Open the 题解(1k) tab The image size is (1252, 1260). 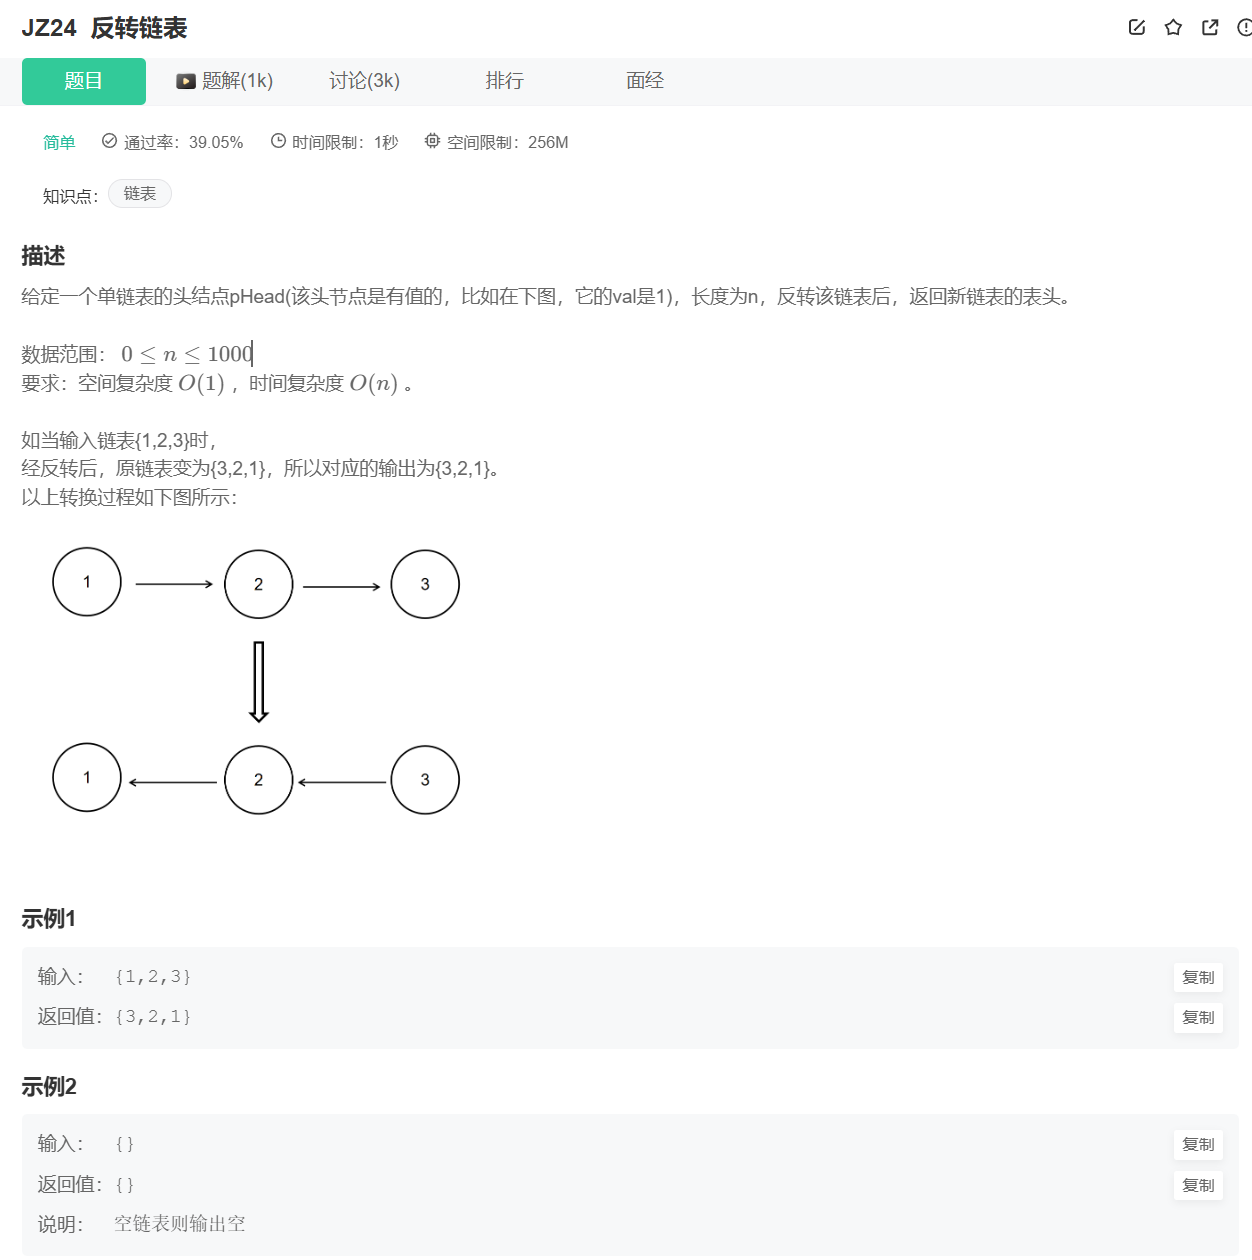[x=225, y=81]
